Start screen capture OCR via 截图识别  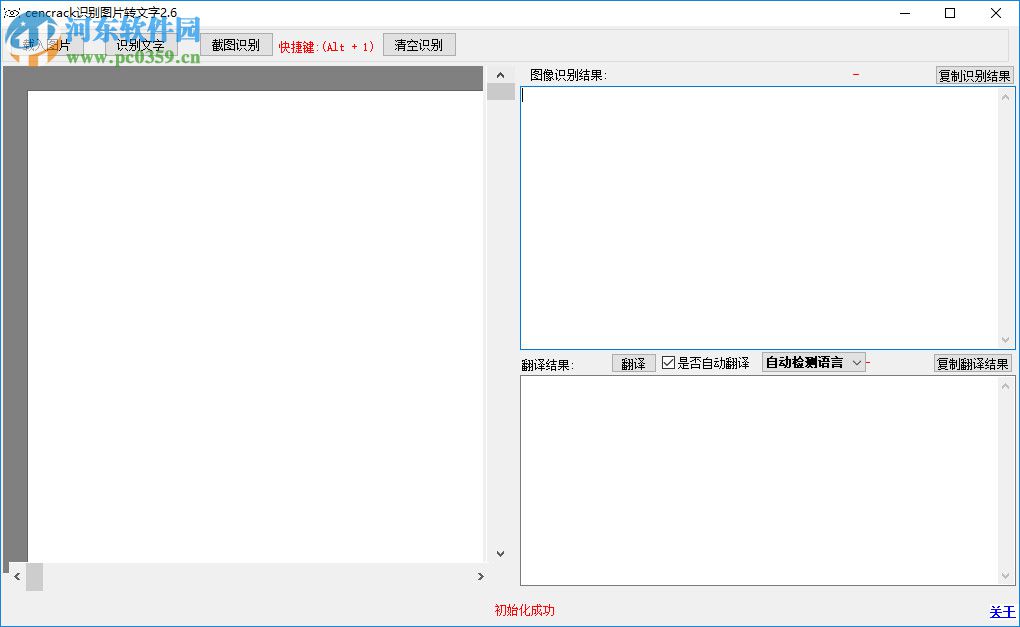(x=236, y=44)
